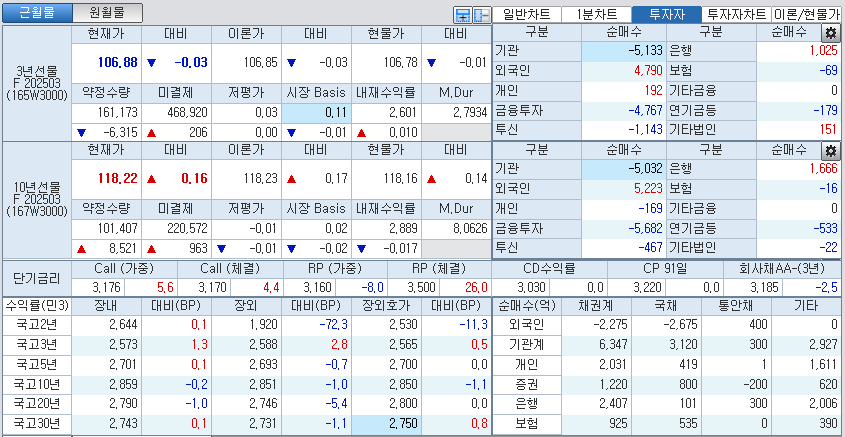Select the 국고30년 row label
Image resolution: width=845 pixels, height=437 pixels.
click(x=37, y=424)
